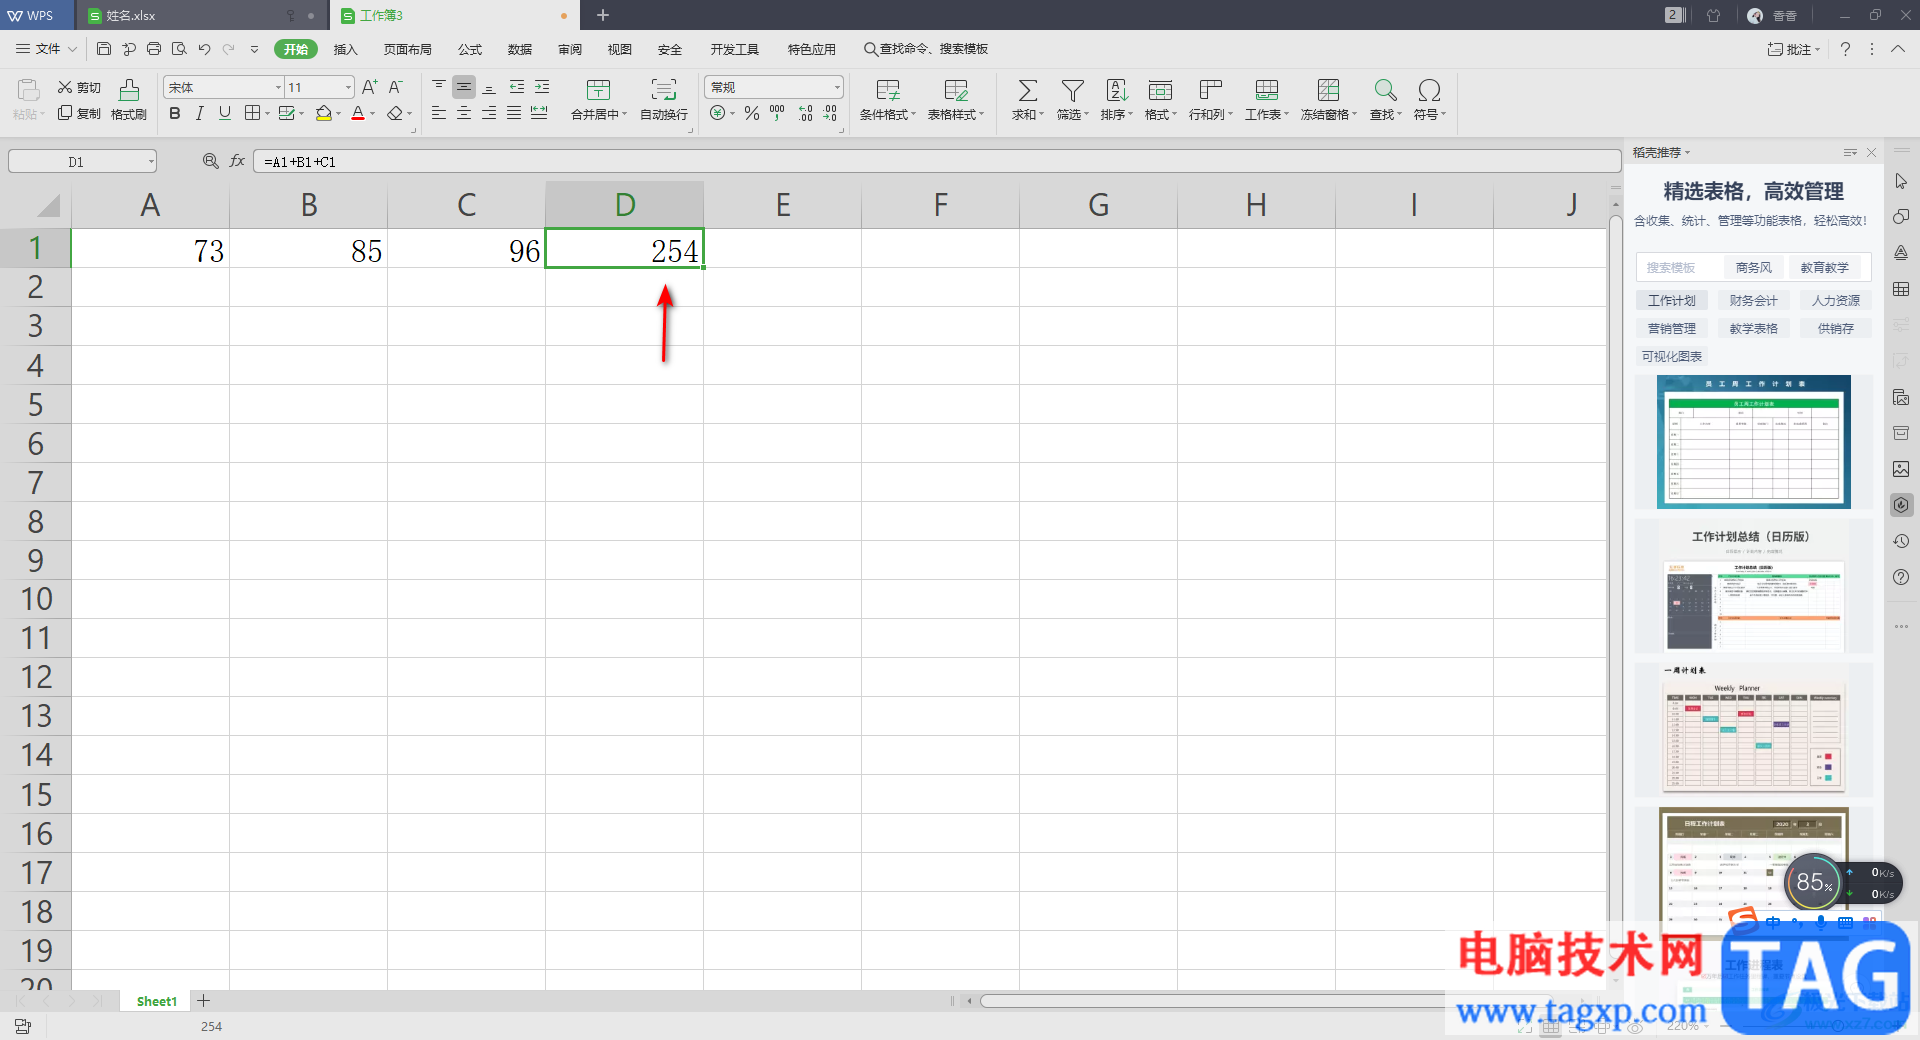Click the Cut (剪切) scissors icon
This screenshot has height=1040, width=1920.
[65, 87]
